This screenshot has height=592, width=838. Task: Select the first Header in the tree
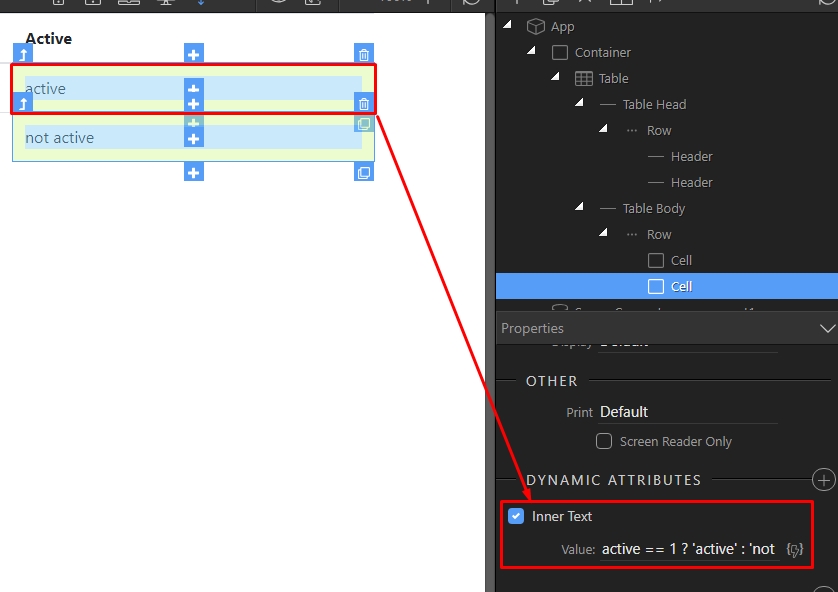click(x=691, y=156)
